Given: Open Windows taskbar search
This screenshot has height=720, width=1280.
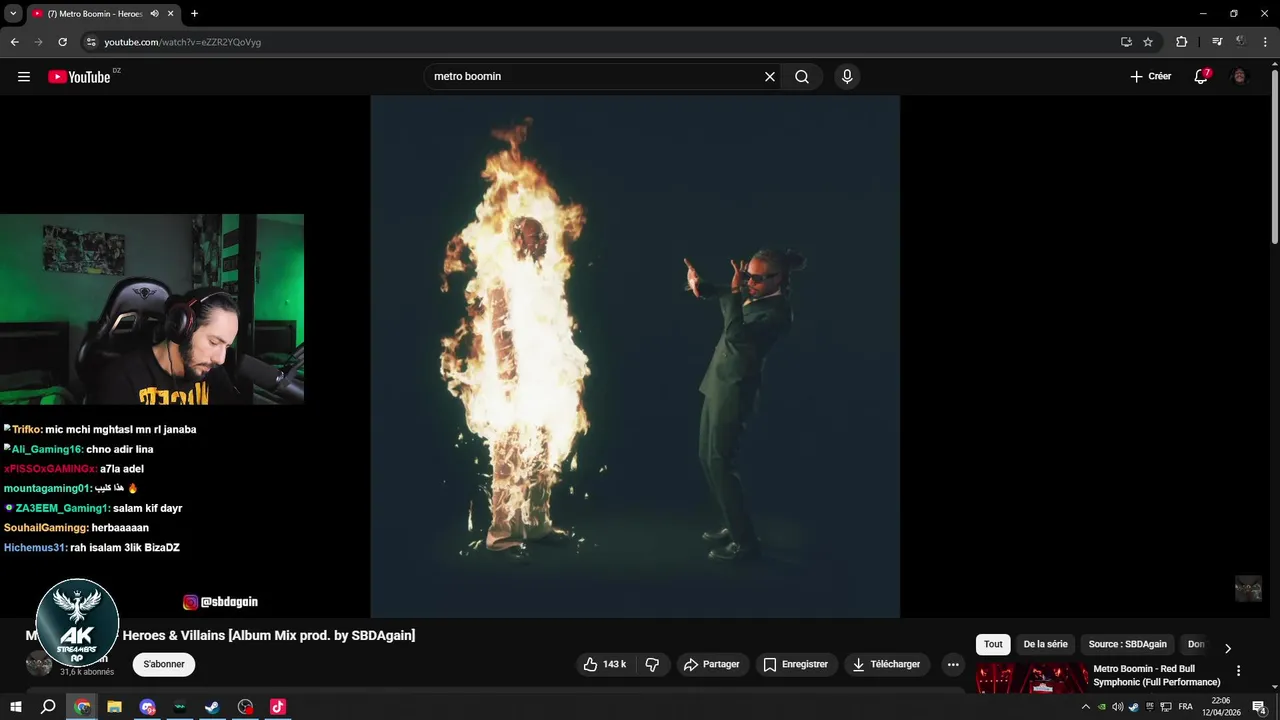Looking at the screenshot, I should point(48,707).
